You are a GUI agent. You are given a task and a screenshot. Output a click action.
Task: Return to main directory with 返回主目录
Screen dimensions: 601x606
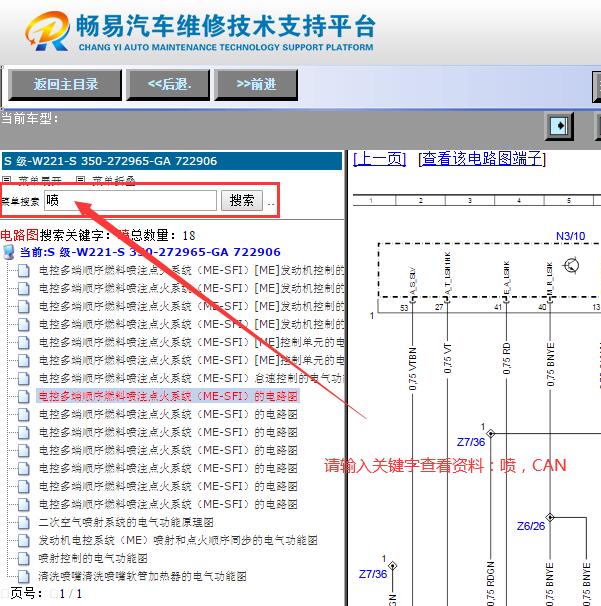point(65,85)
